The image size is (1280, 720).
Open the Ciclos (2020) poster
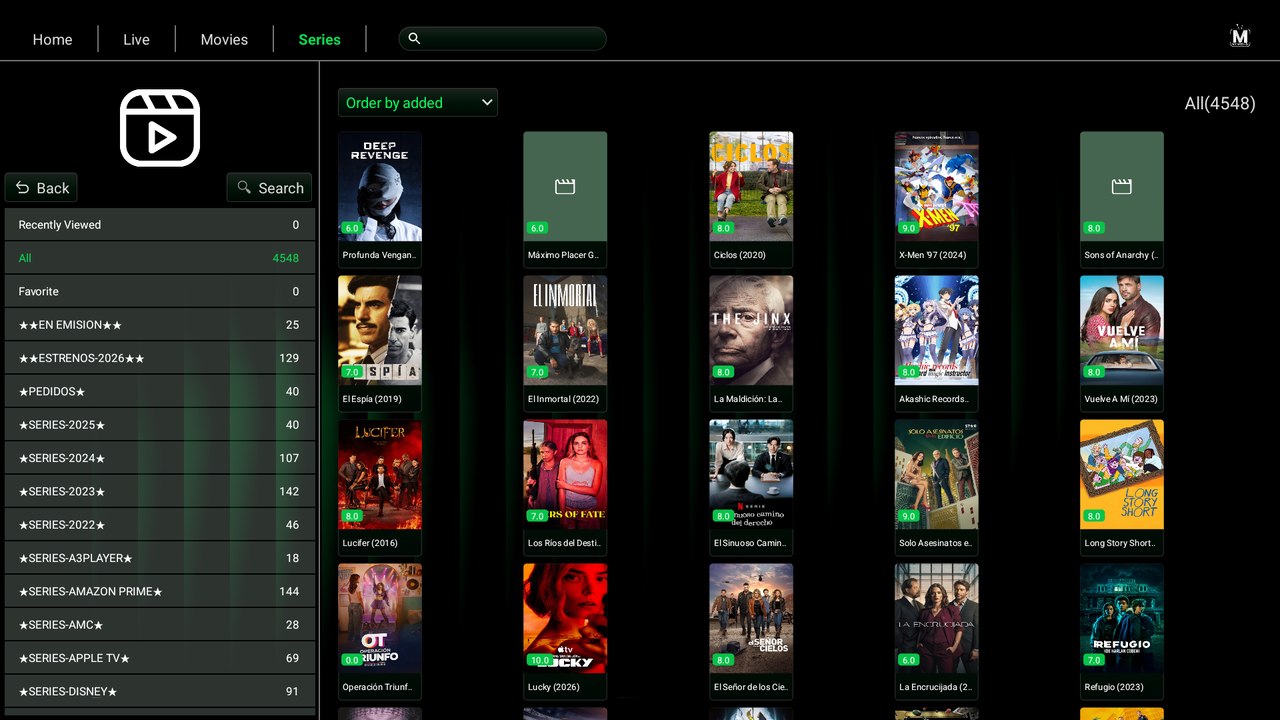pyautogui.click(x=751, y=186)
